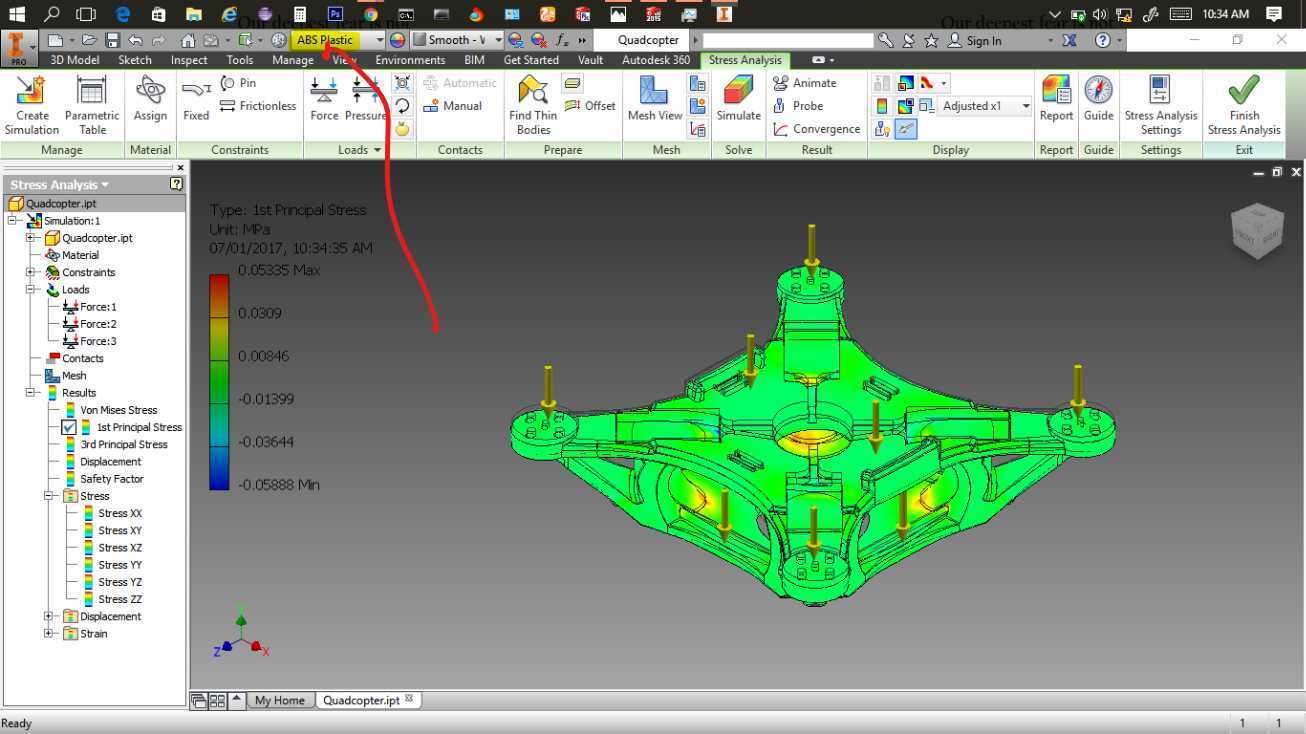Open the Environments ribbon tab

pos(410,60)
